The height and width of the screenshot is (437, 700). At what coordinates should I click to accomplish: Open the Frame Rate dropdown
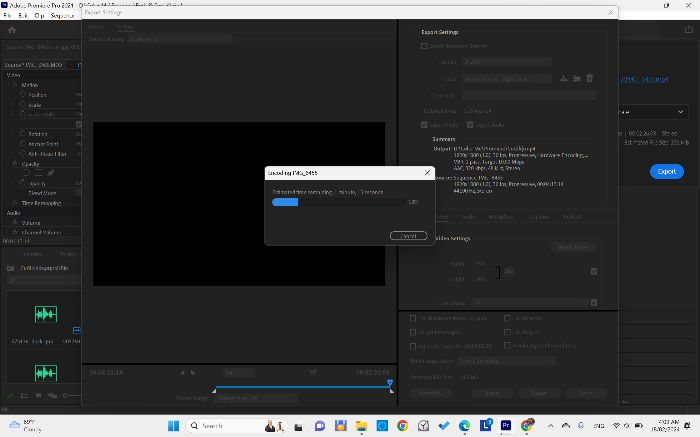(x=529, y=303)
